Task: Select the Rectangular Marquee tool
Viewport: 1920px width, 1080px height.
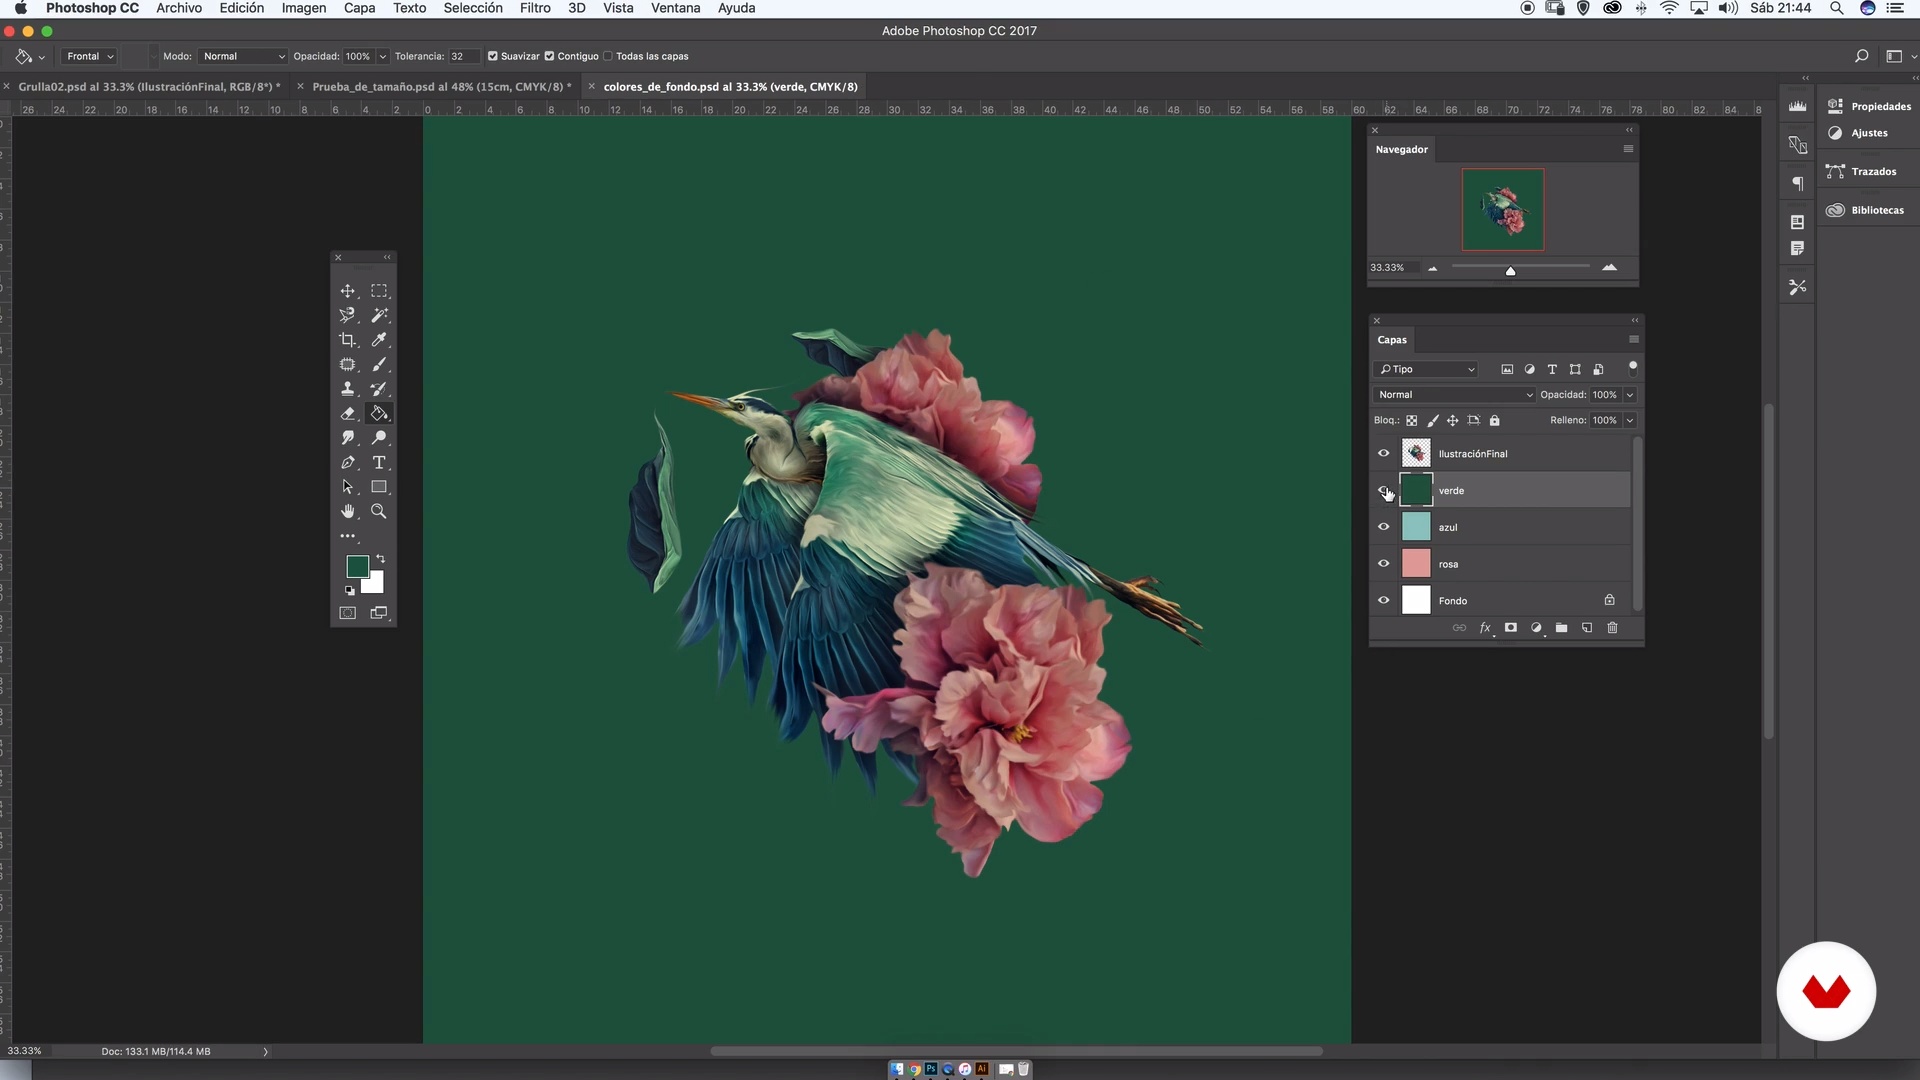Action: (x=379, y=291)
